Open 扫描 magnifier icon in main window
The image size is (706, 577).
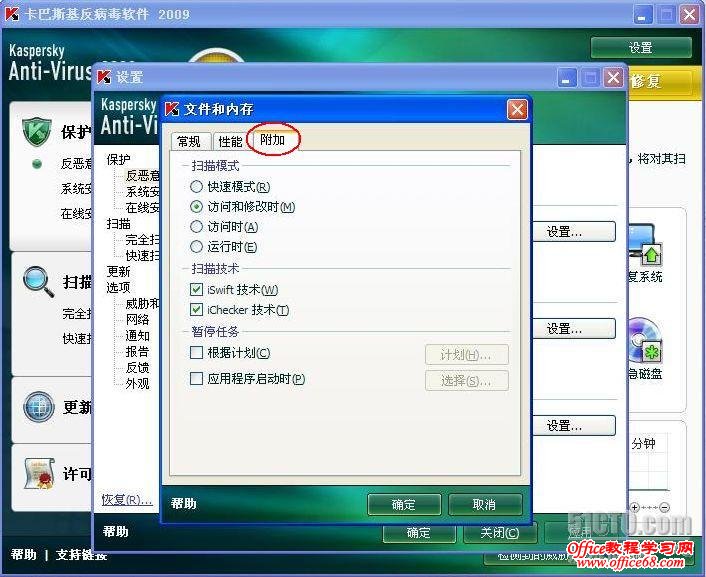click(x=38, y=282)
